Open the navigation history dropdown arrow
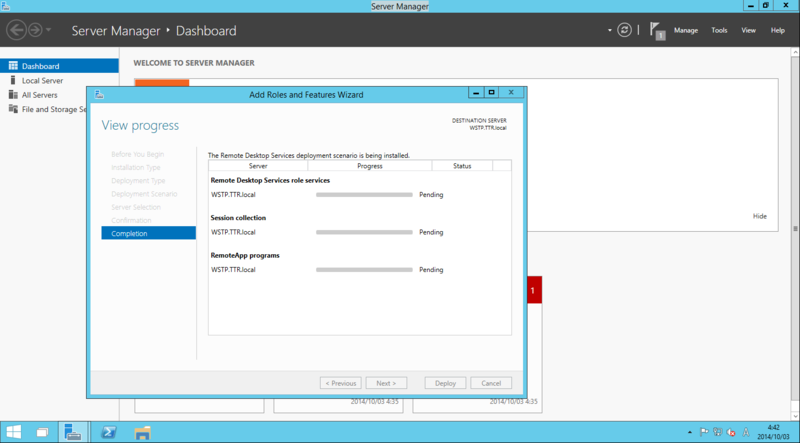This screenshot has width=800, height=443. coord(48,30)
